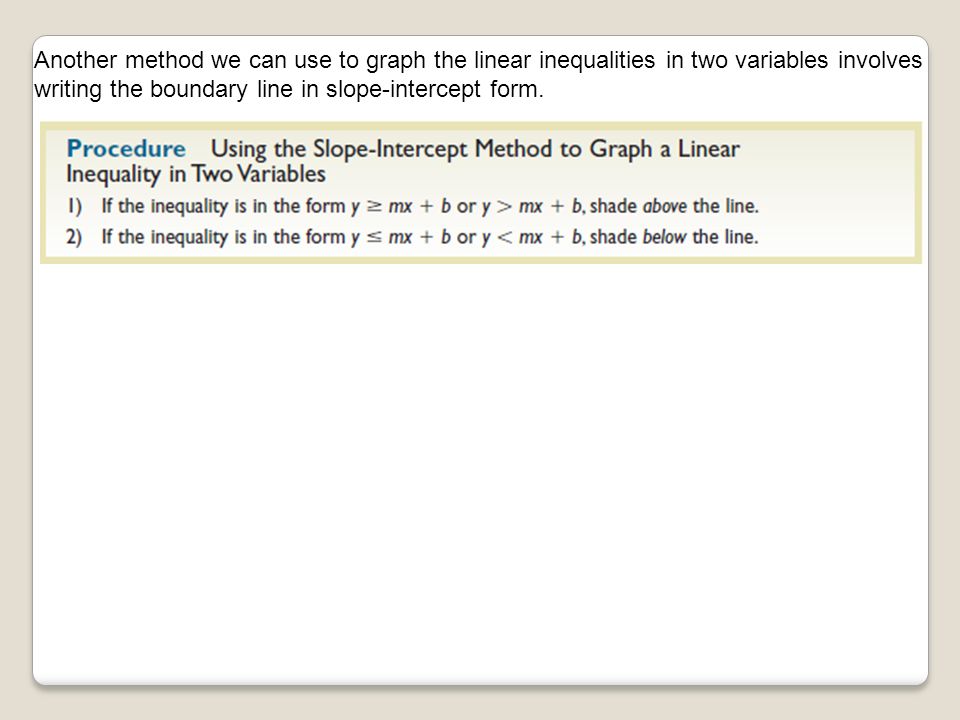Click the blue "Procedure" heading
The height and width of the screenshot is (720, 960).
click(x=126, y=149)
